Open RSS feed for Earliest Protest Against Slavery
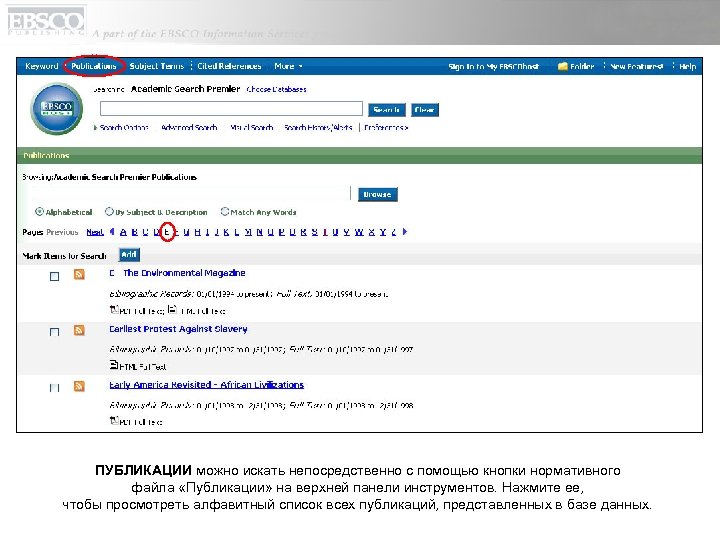Viewport: 720px width, 540px height. (x=79, y=330)
